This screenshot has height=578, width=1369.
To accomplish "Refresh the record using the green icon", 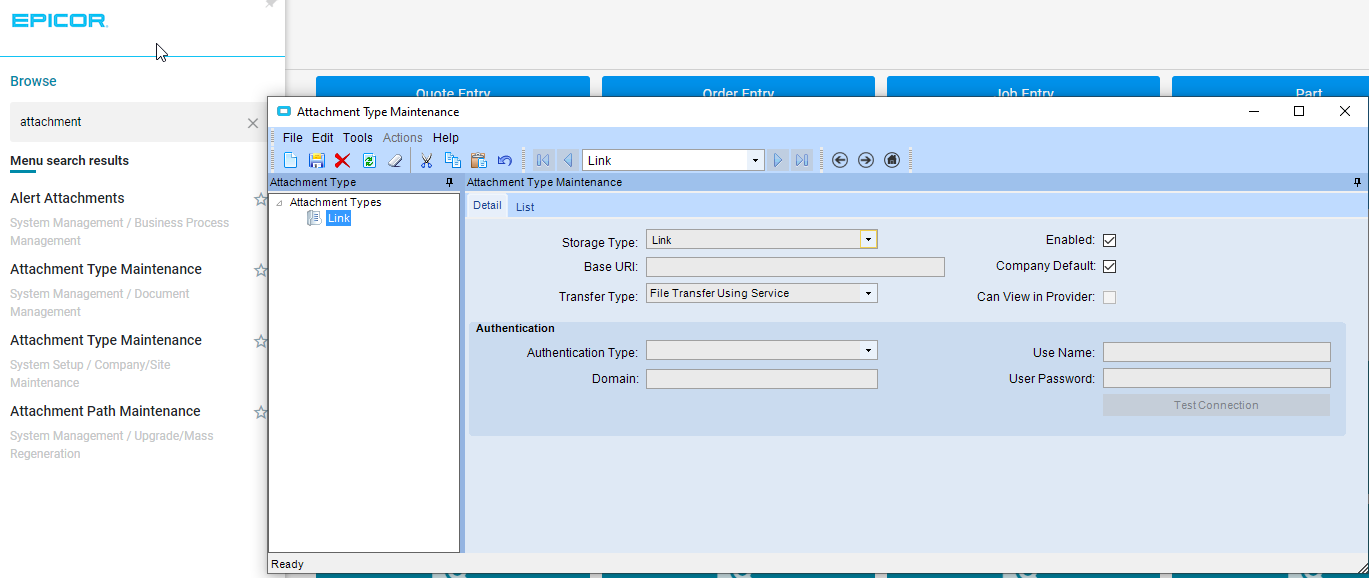I will (x=369, y=160).
